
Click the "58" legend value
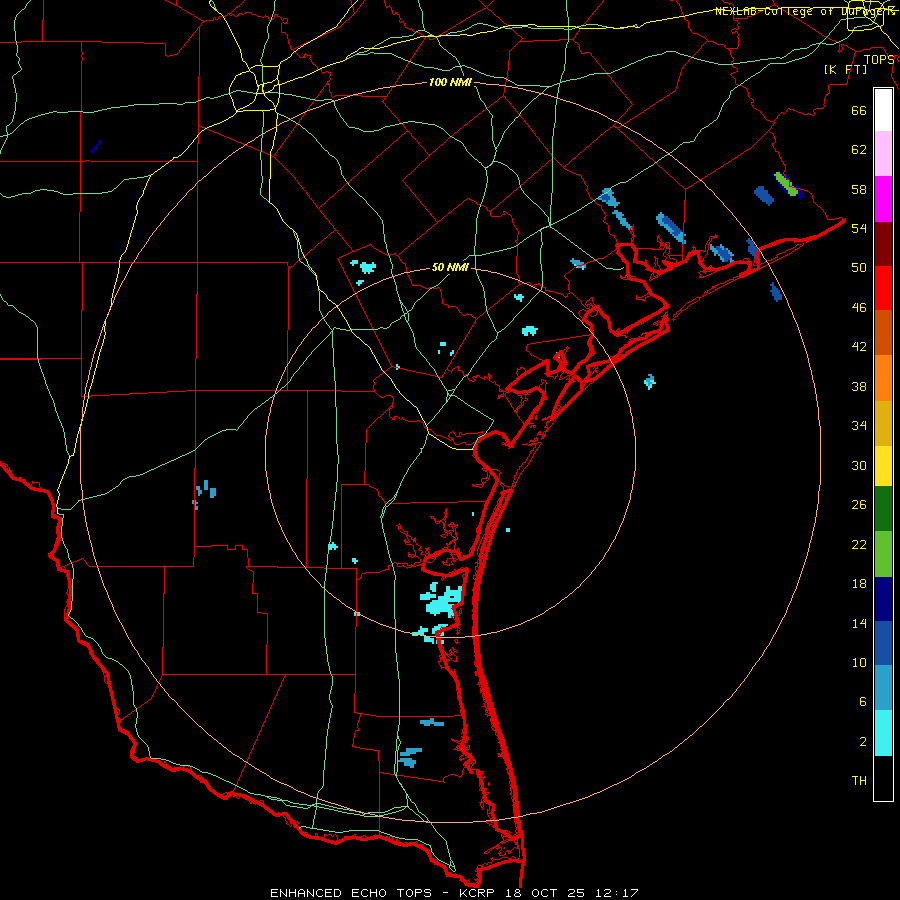(x=859, y=189)
